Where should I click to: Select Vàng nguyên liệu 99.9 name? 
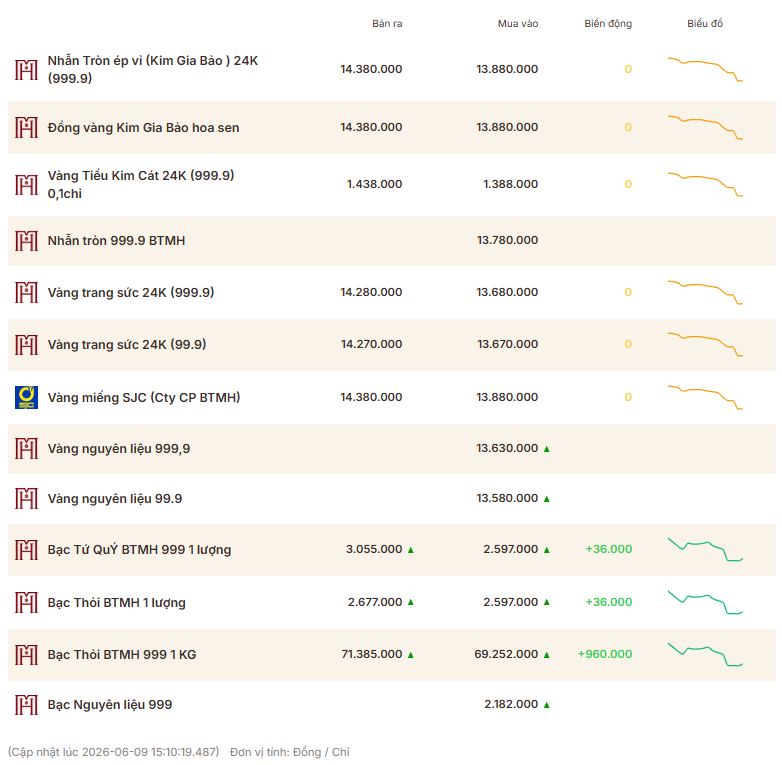(x=115, y=499)
